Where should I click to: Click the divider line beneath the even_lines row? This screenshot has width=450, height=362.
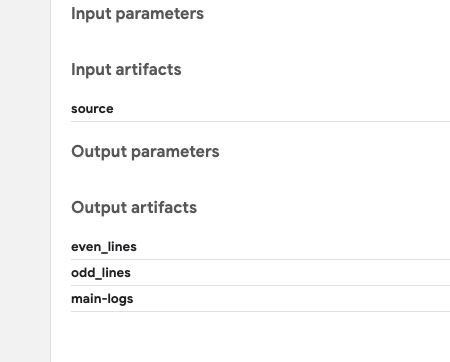[260, 259]
